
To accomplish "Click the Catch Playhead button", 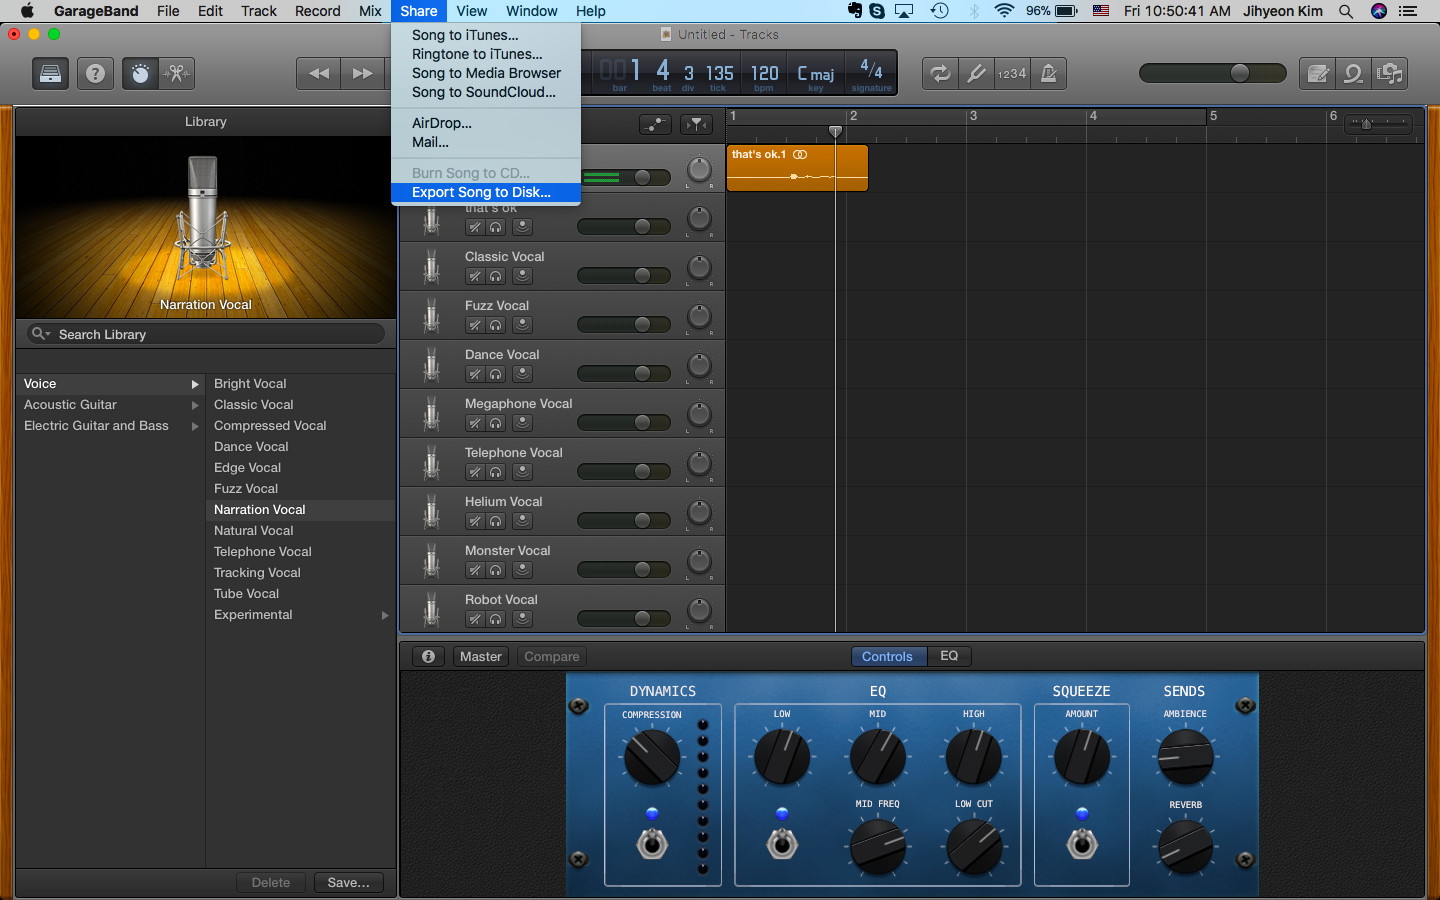I will click(697, 125).
